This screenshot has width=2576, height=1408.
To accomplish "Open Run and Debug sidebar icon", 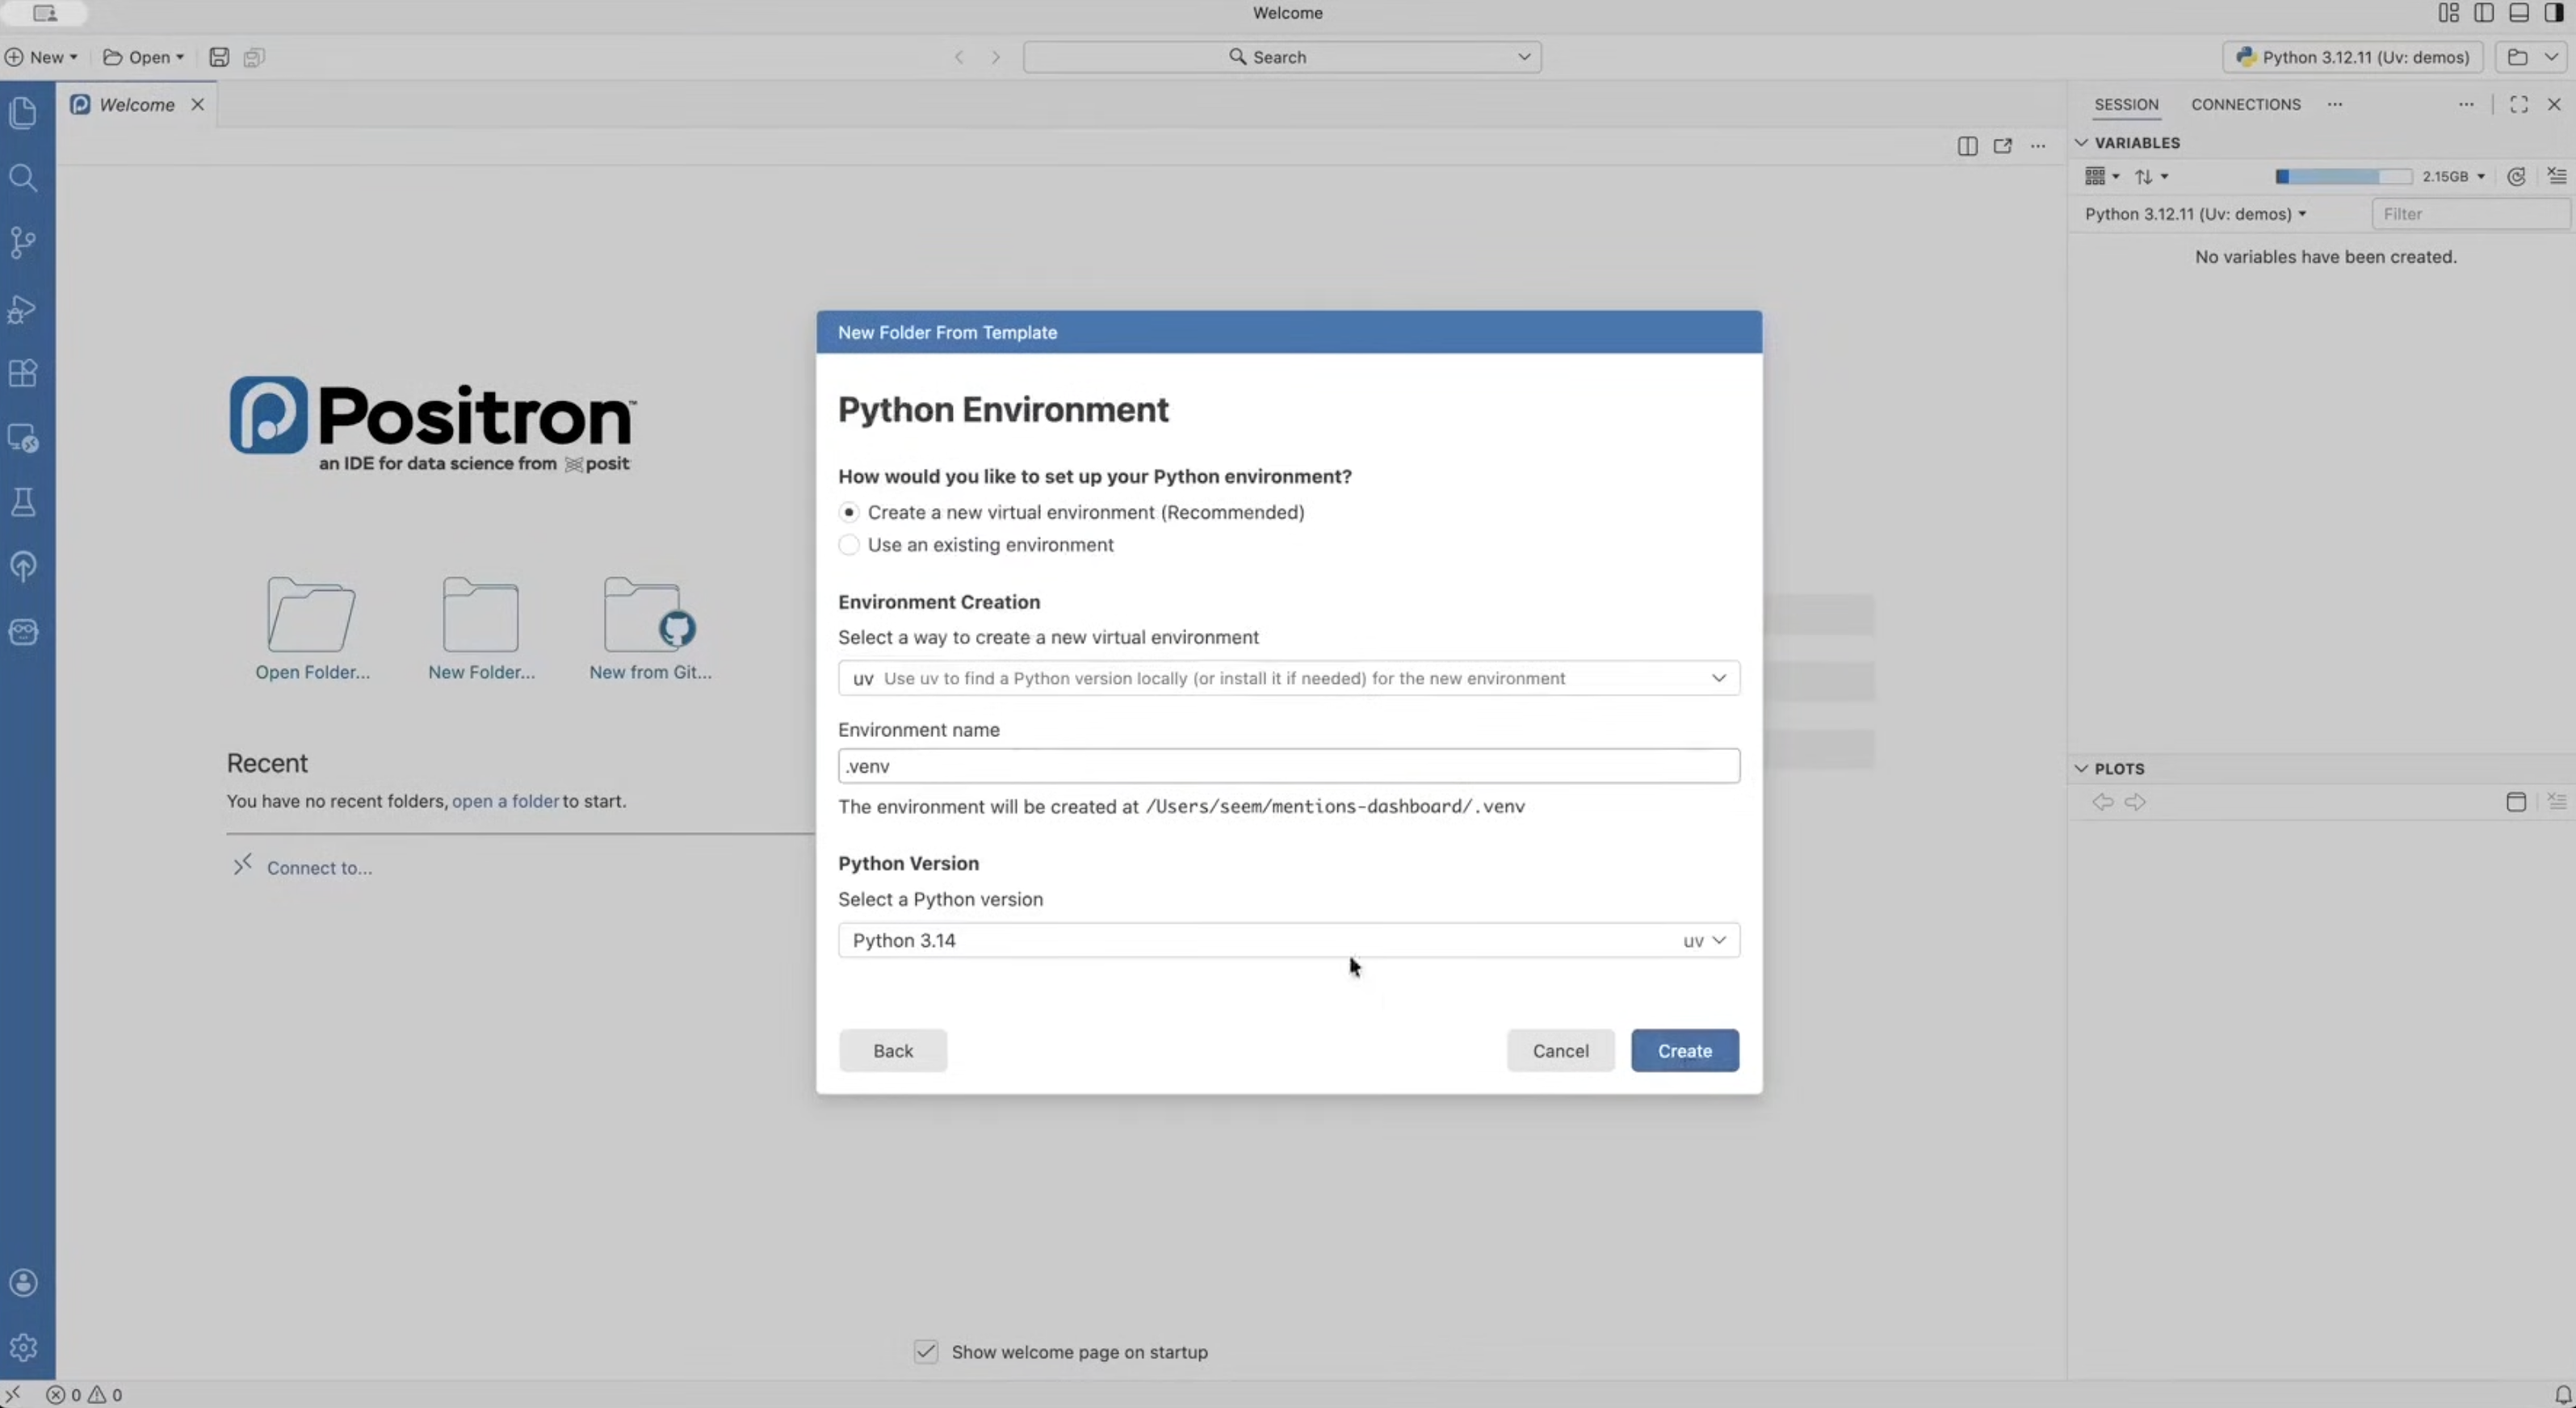I will (23, 309).
